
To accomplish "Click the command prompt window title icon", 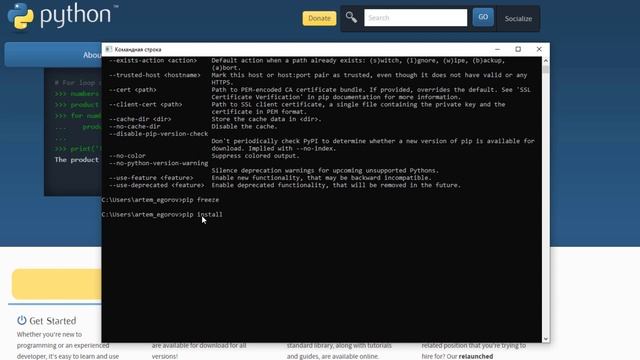I will tap(108, 49).
